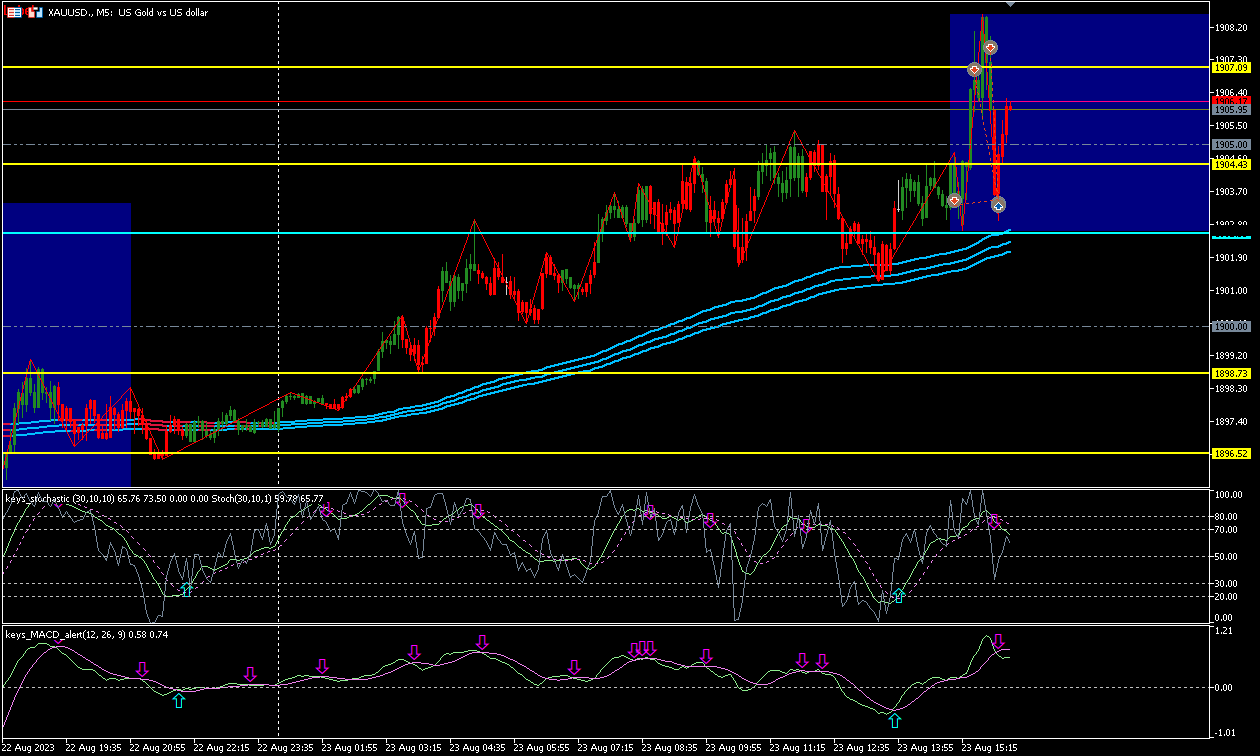
Task: Click the last magenta down arrow in MACD panel
Action: point(998,642)
